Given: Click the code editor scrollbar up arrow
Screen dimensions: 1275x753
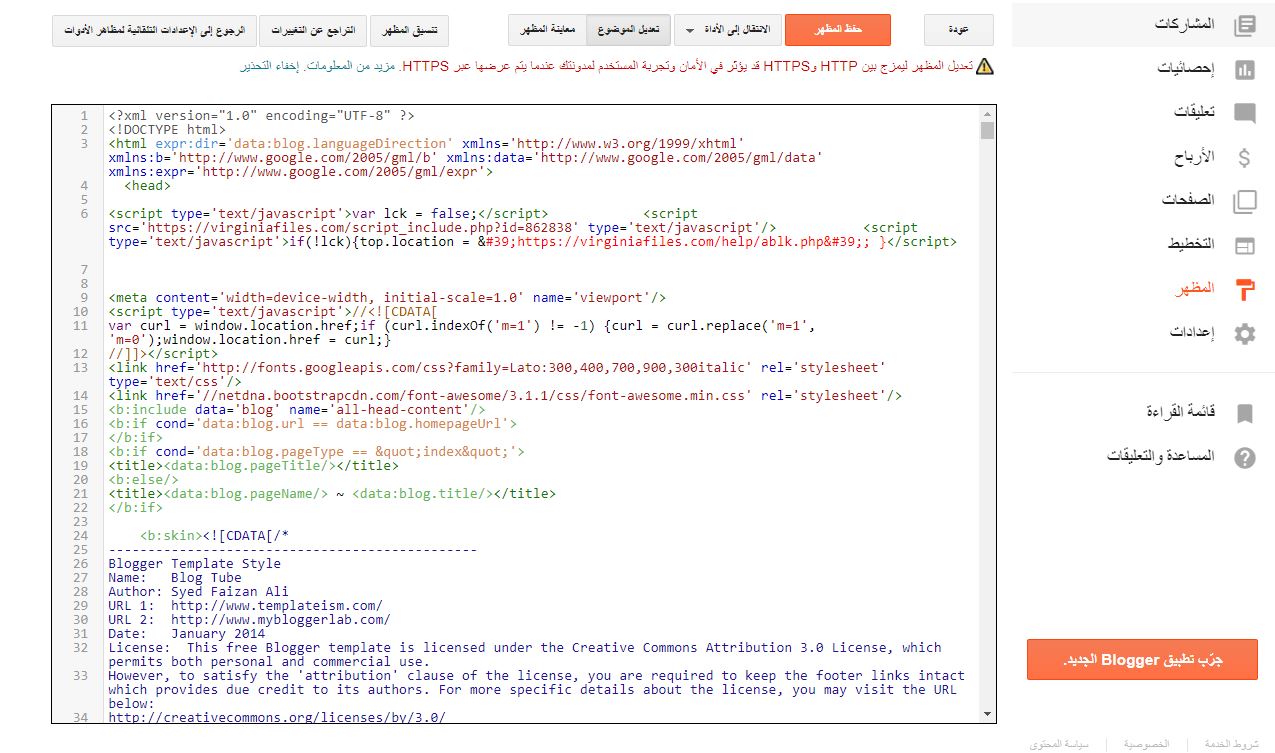Looking at the screenshot, I should tap(988, 114).
